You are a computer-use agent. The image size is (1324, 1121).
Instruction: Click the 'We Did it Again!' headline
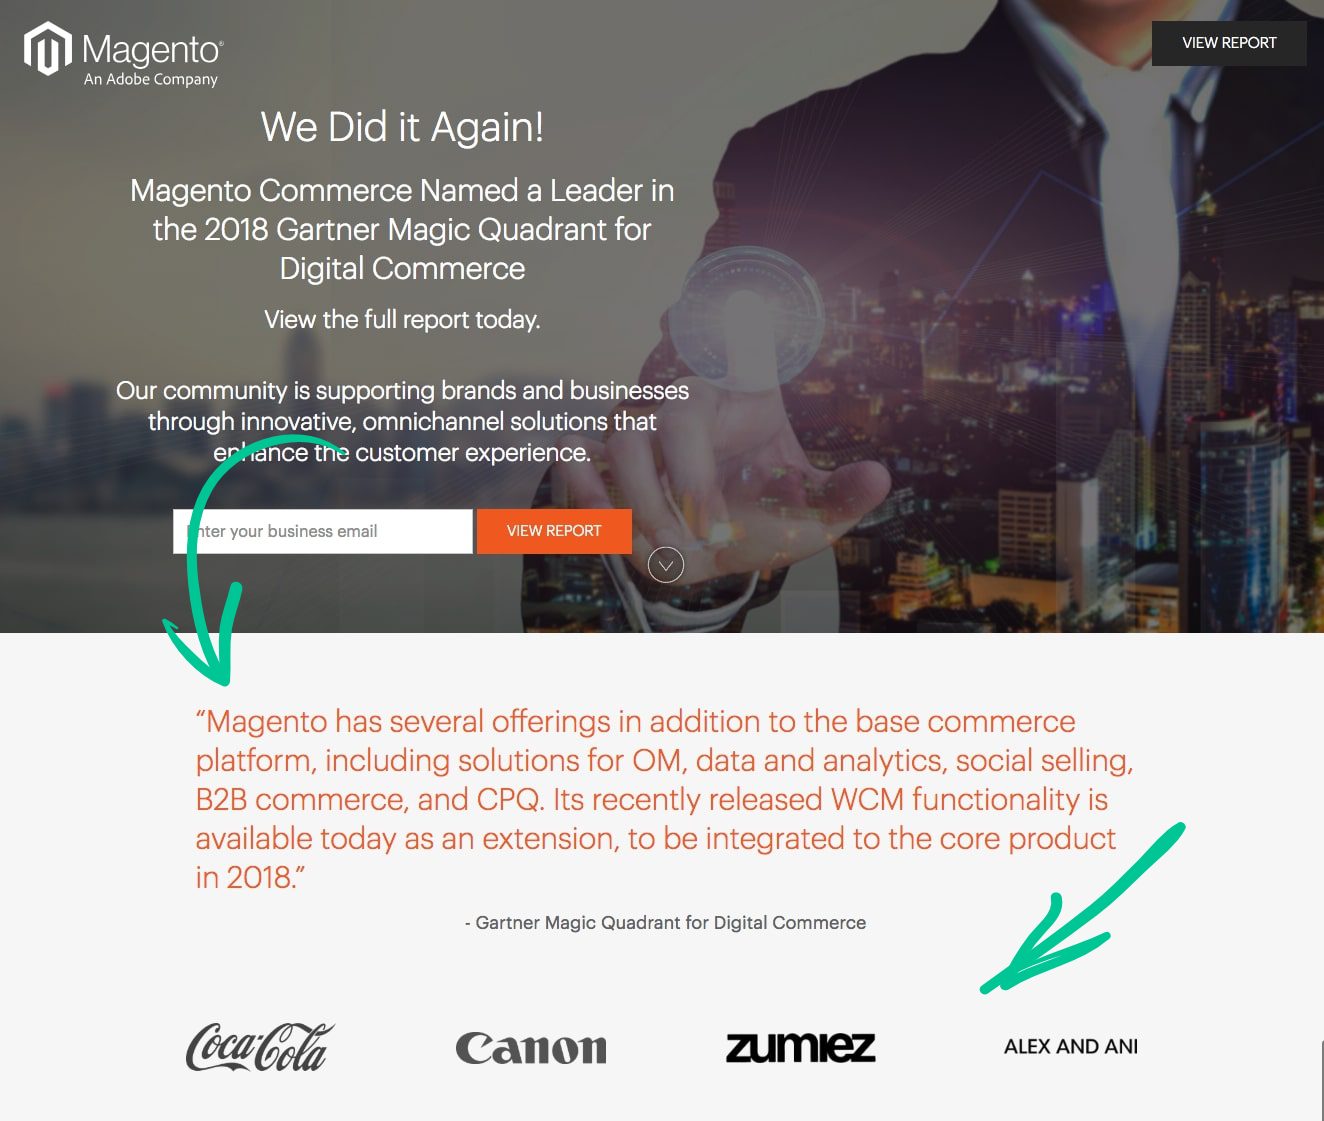402,127
